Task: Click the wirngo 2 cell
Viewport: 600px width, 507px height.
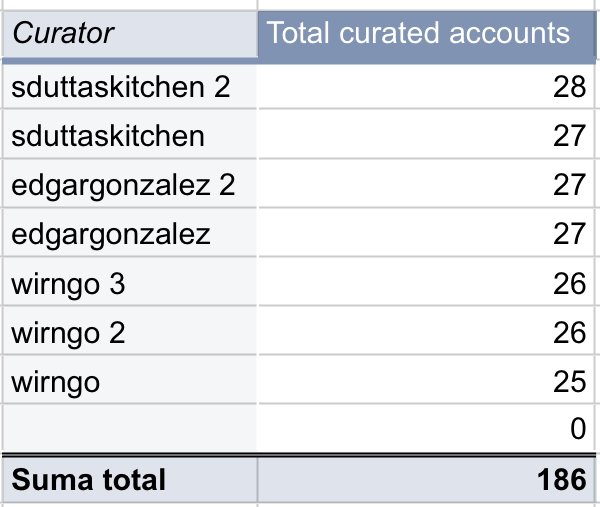Action: (x=130, y=331)
